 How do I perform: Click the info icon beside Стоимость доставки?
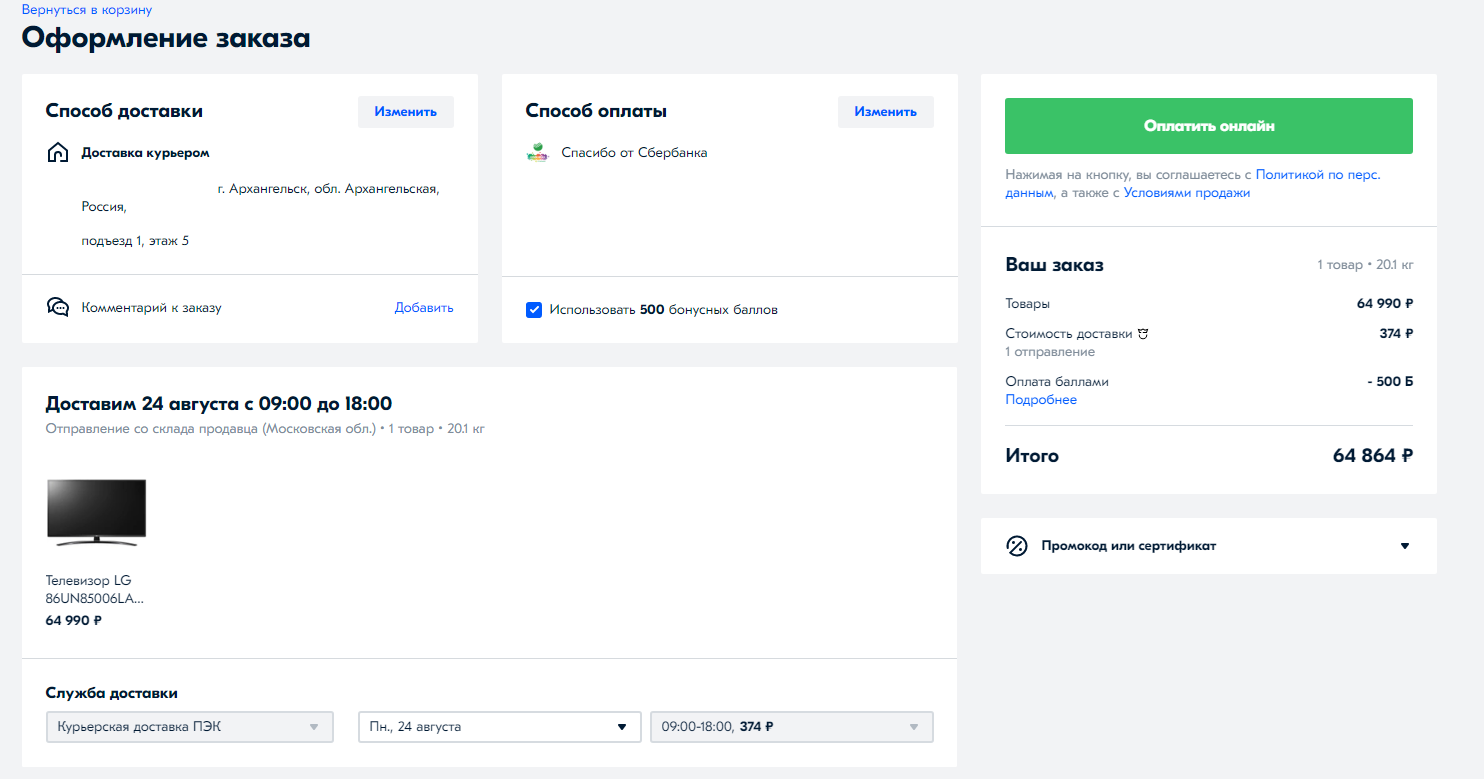tap(1143, 334)
